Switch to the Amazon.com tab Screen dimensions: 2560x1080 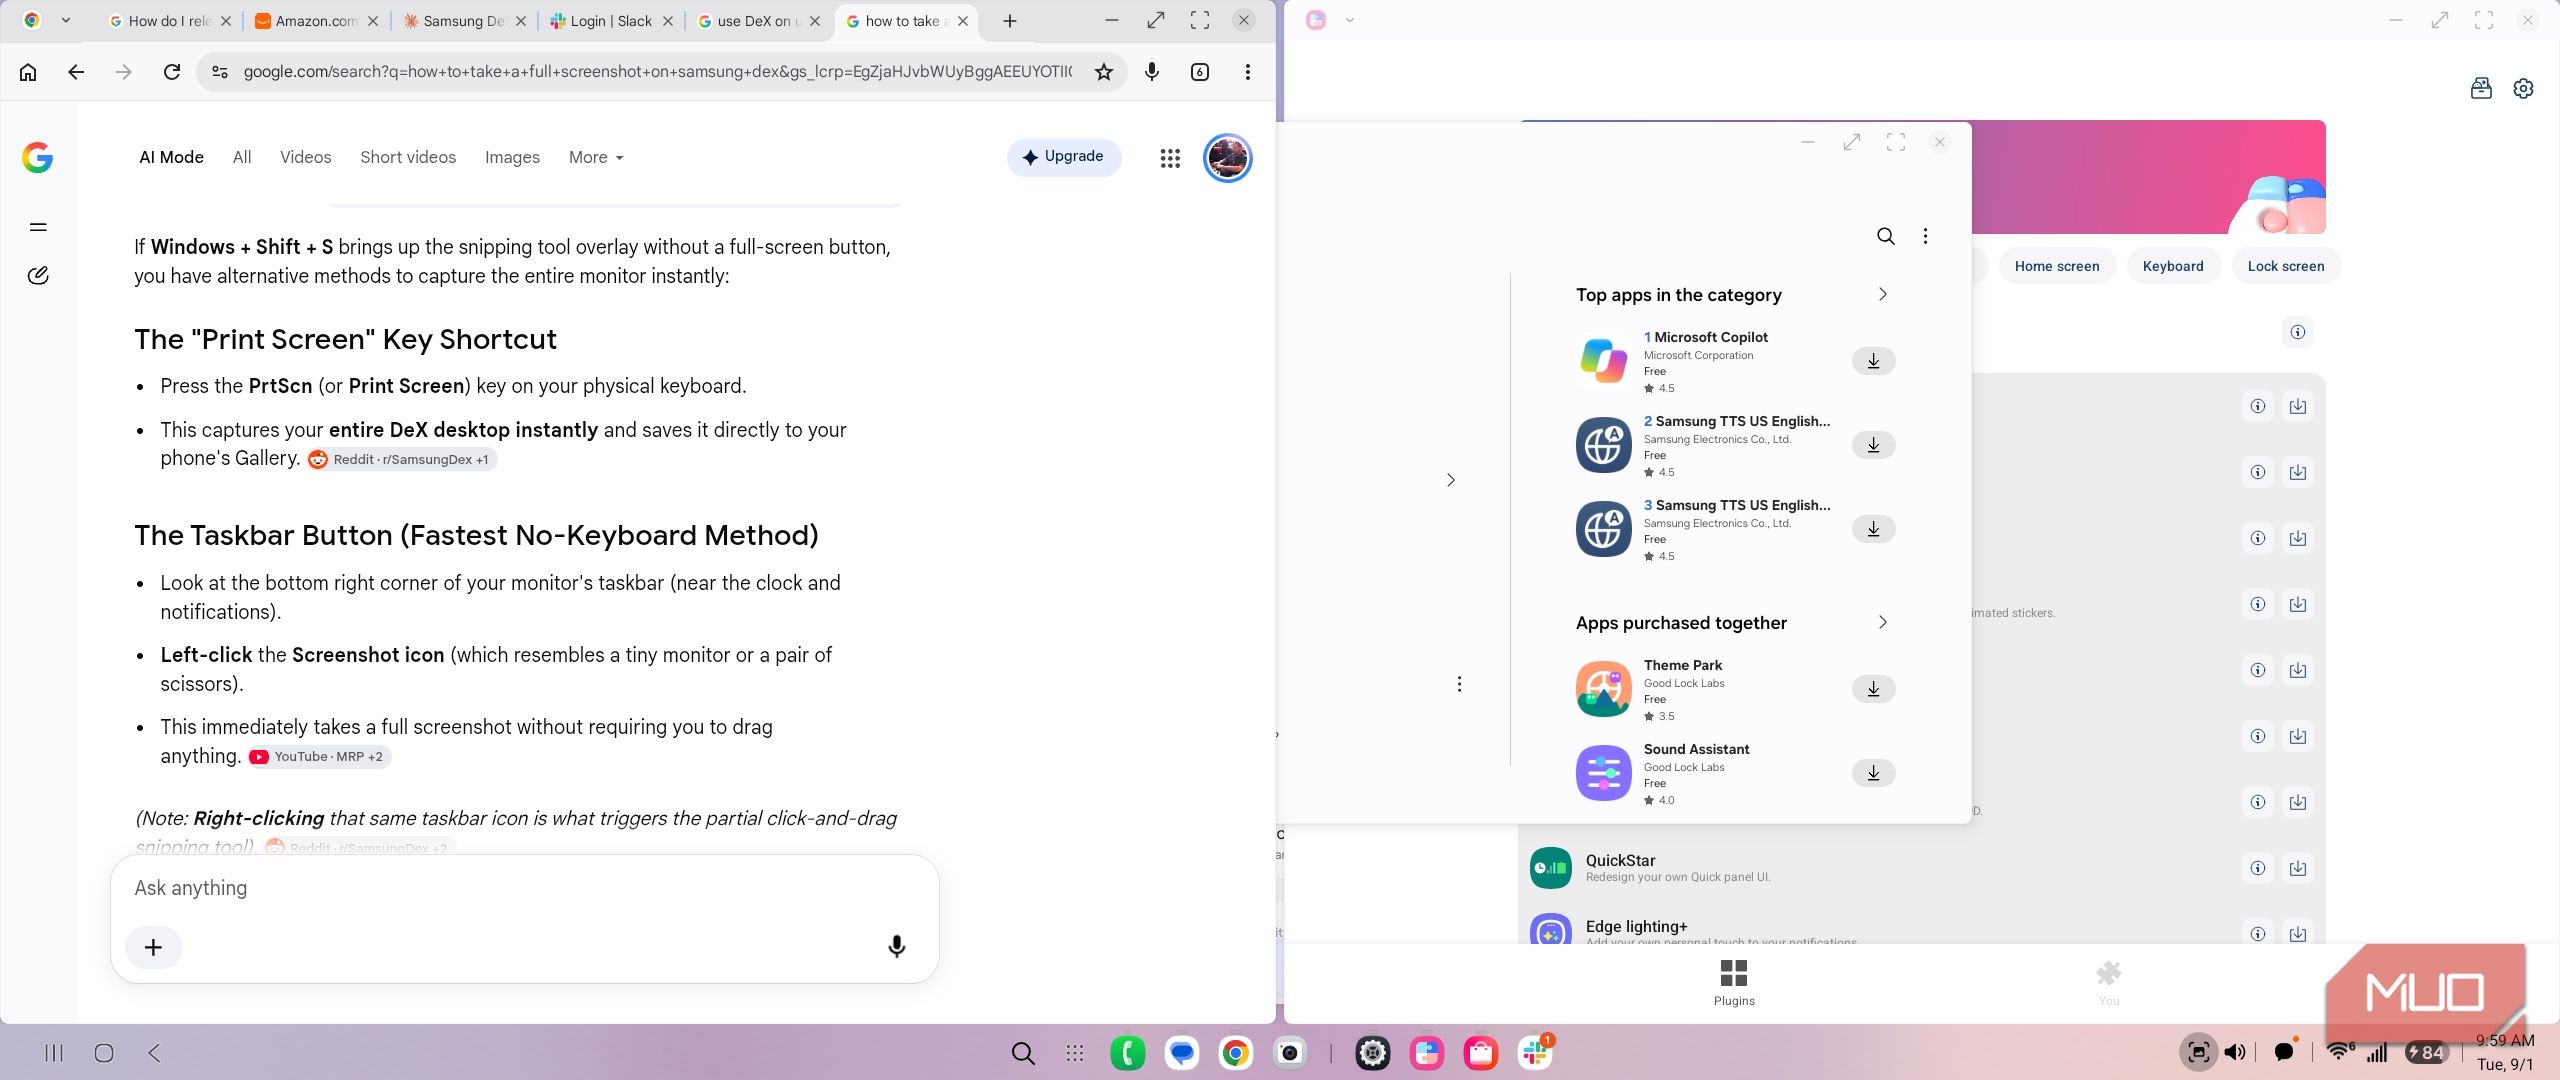coord(317,21)
